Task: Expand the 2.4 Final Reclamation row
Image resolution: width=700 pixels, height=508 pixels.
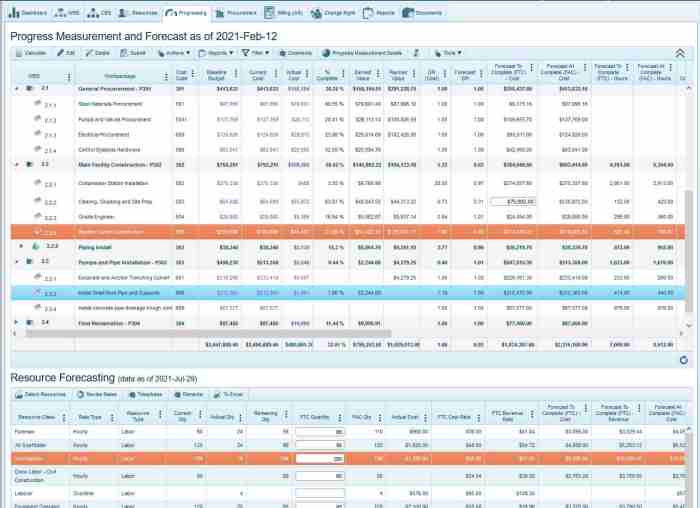Action: point(17,322)
